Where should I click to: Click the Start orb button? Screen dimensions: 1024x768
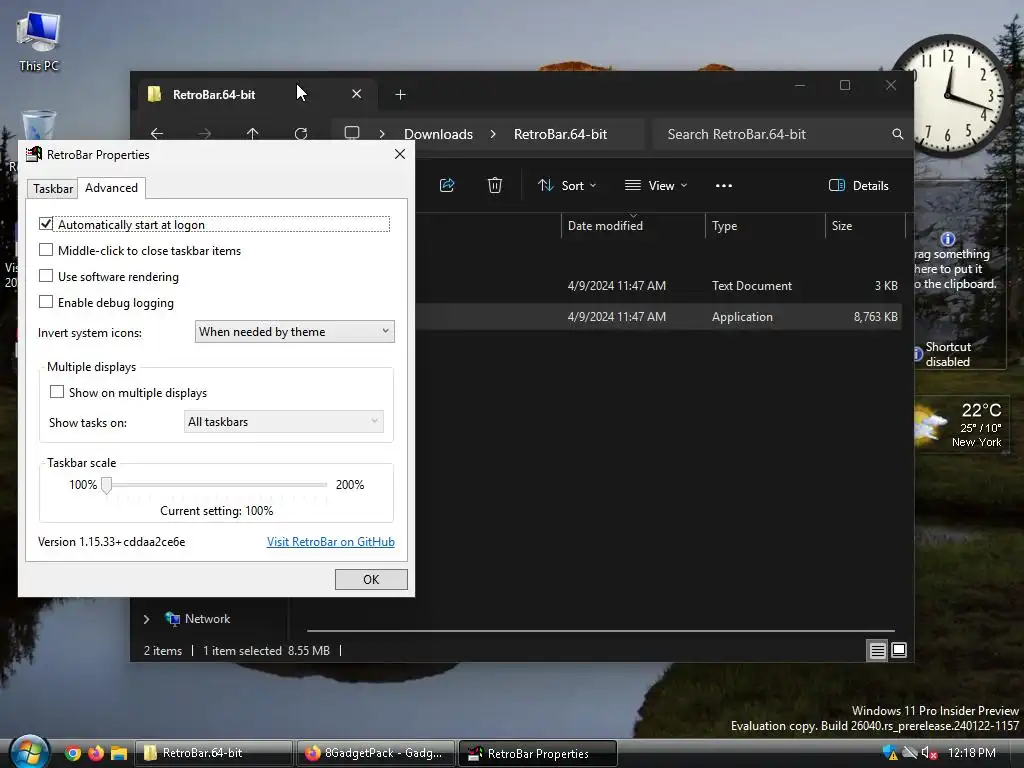click(x=29, y=752)
